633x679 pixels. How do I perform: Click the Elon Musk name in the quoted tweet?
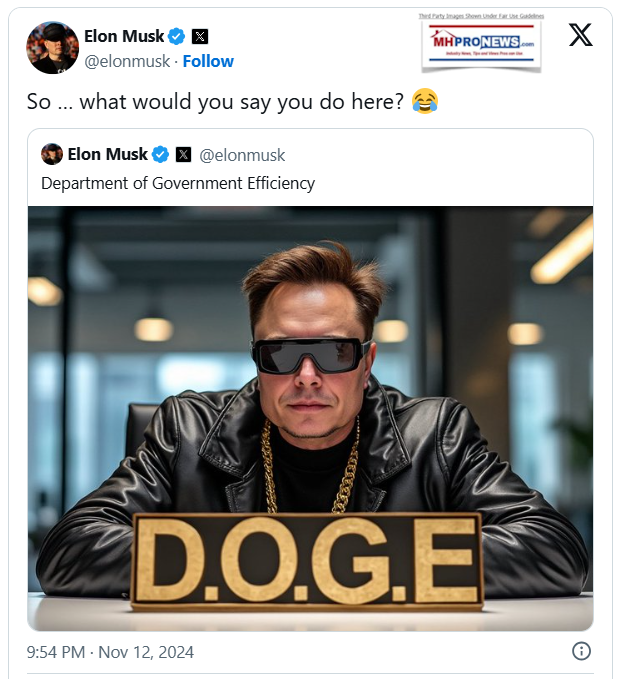tap(107, 154)
